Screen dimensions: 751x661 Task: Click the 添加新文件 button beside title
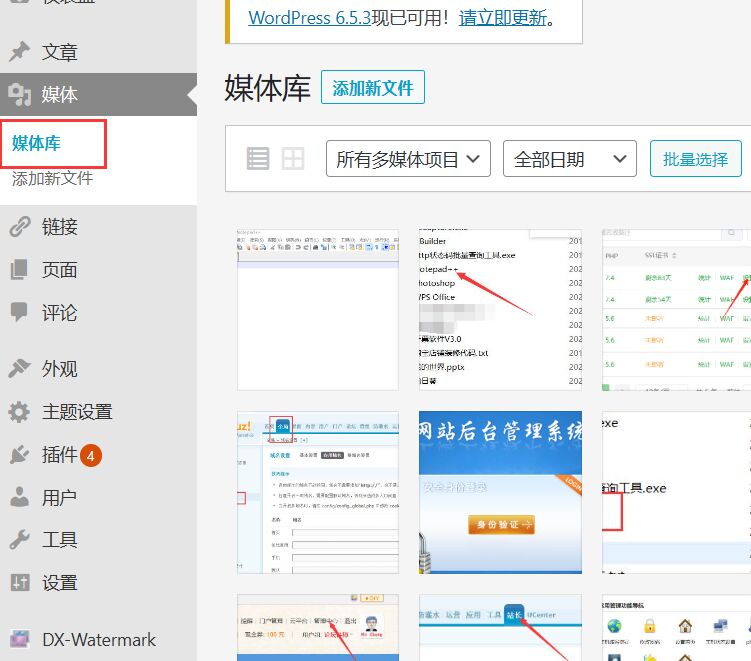click(x=372, y=88)
